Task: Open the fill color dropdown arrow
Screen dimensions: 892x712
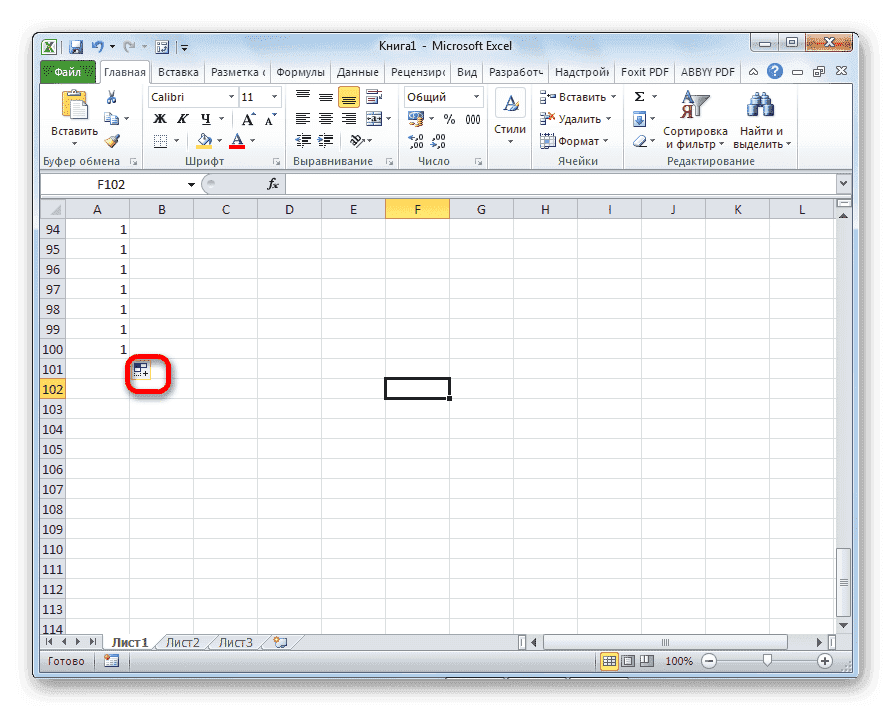Action: 218,139
